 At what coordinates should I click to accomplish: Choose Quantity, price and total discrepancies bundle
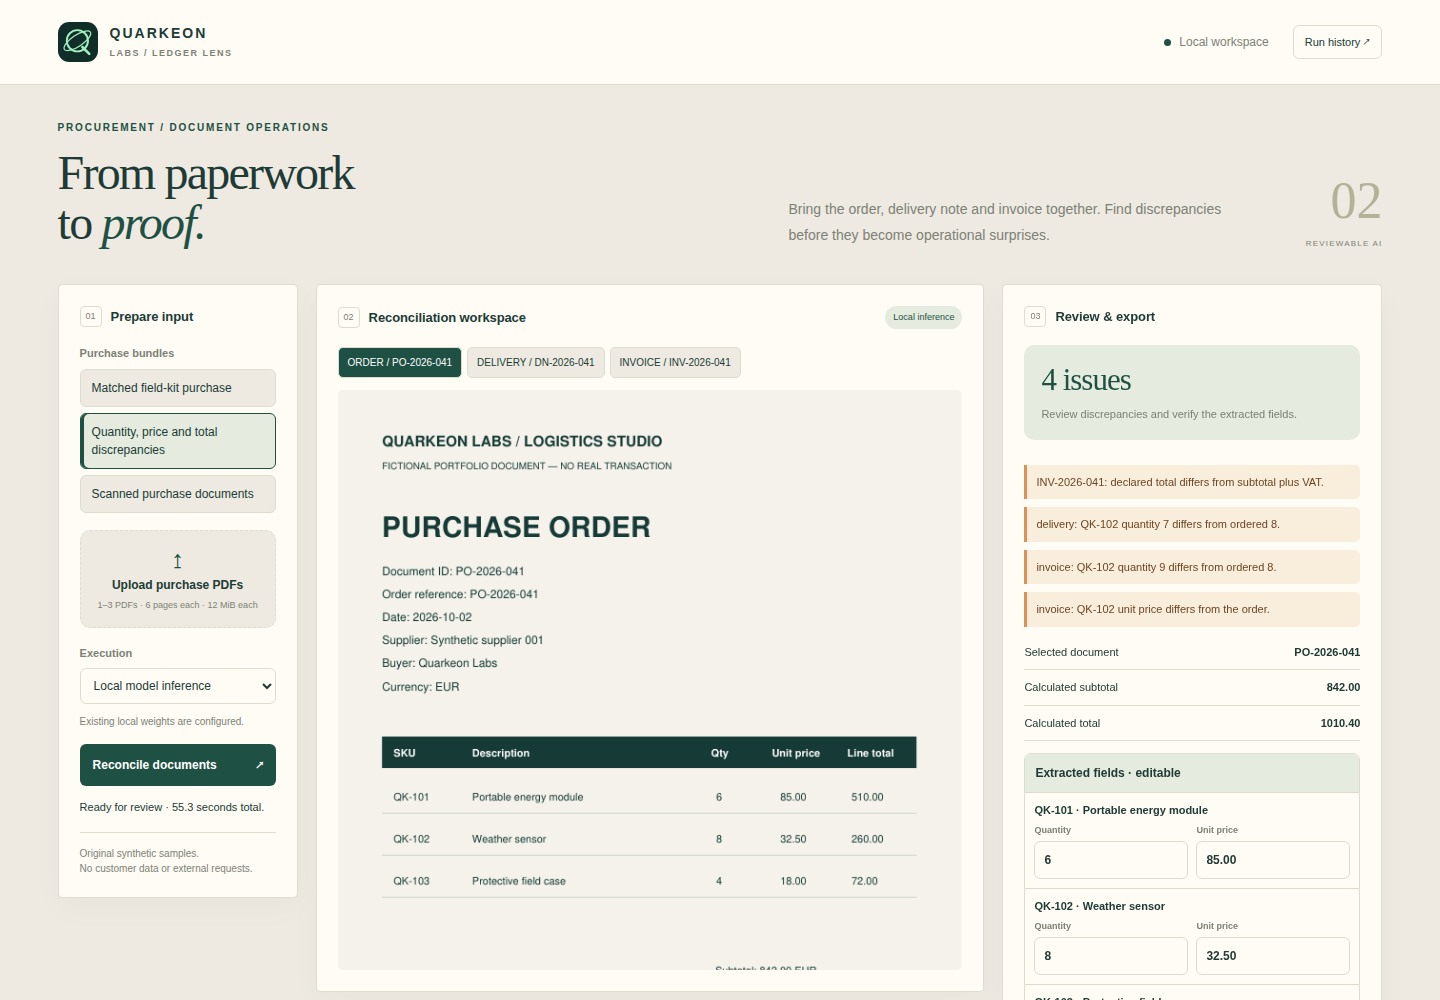point(178,441)
